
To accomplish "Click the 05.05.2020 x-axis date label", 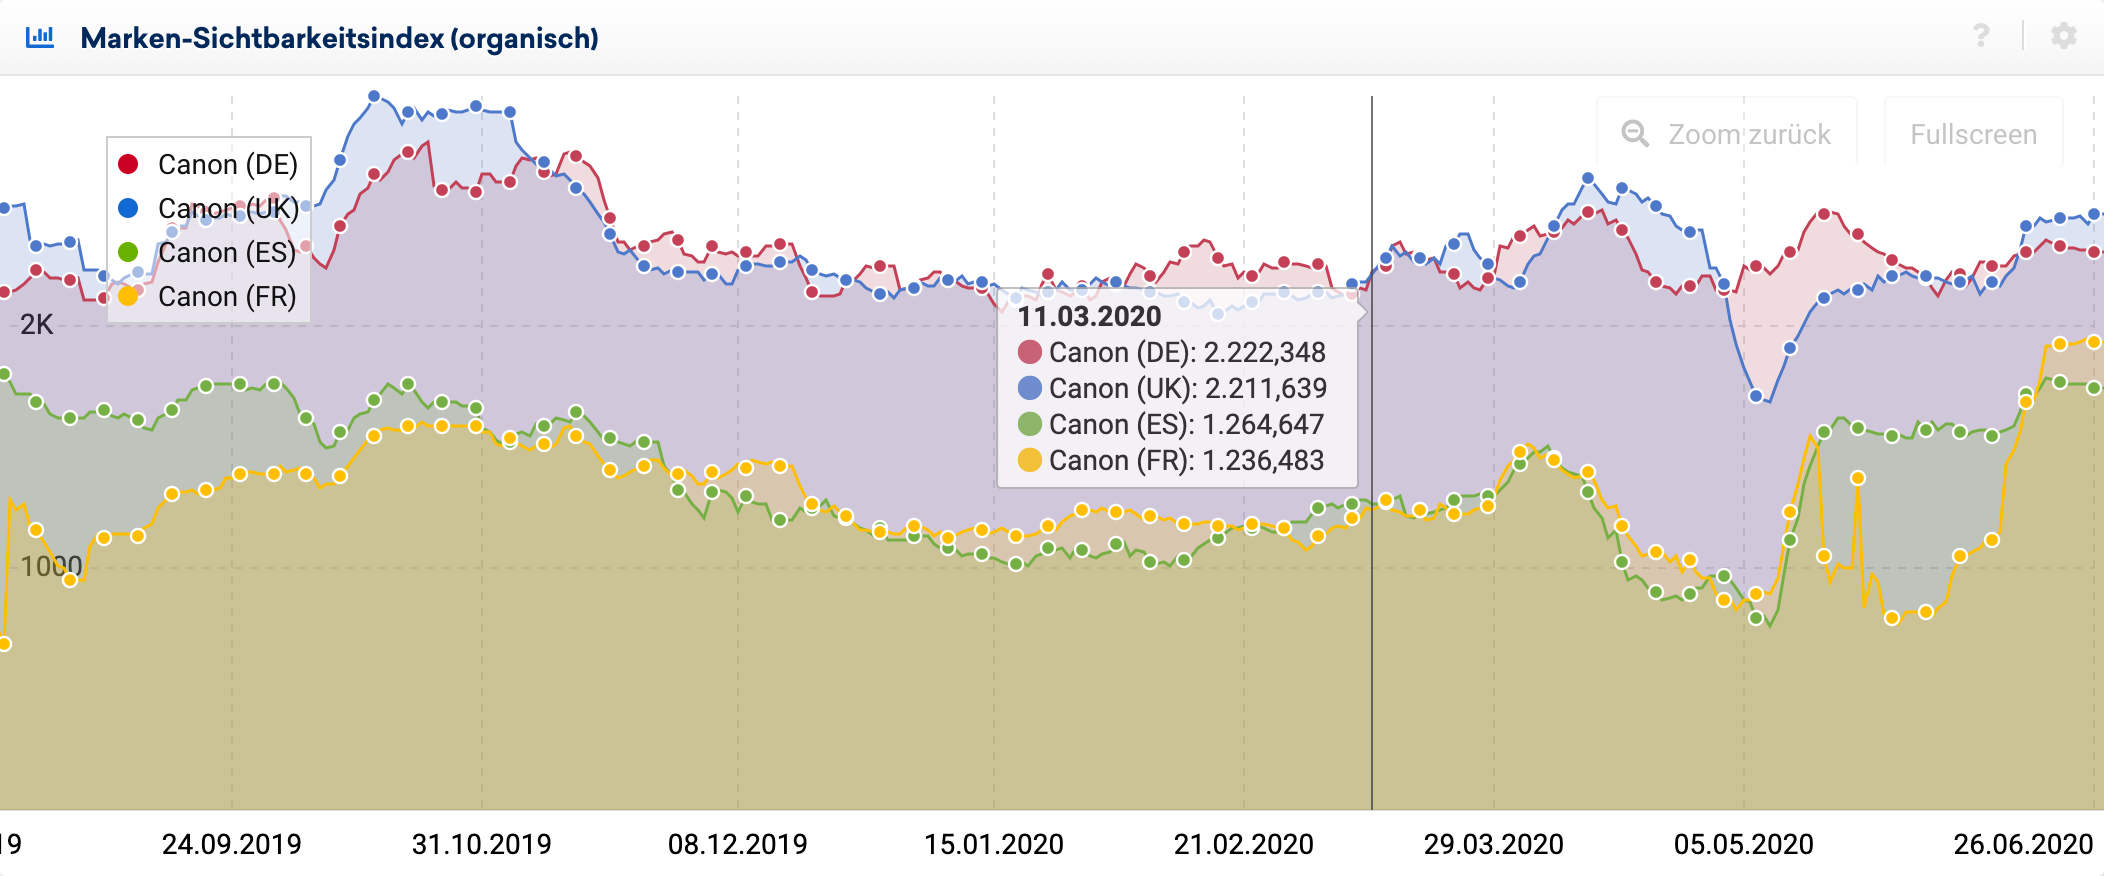I will click(1743, 844).
